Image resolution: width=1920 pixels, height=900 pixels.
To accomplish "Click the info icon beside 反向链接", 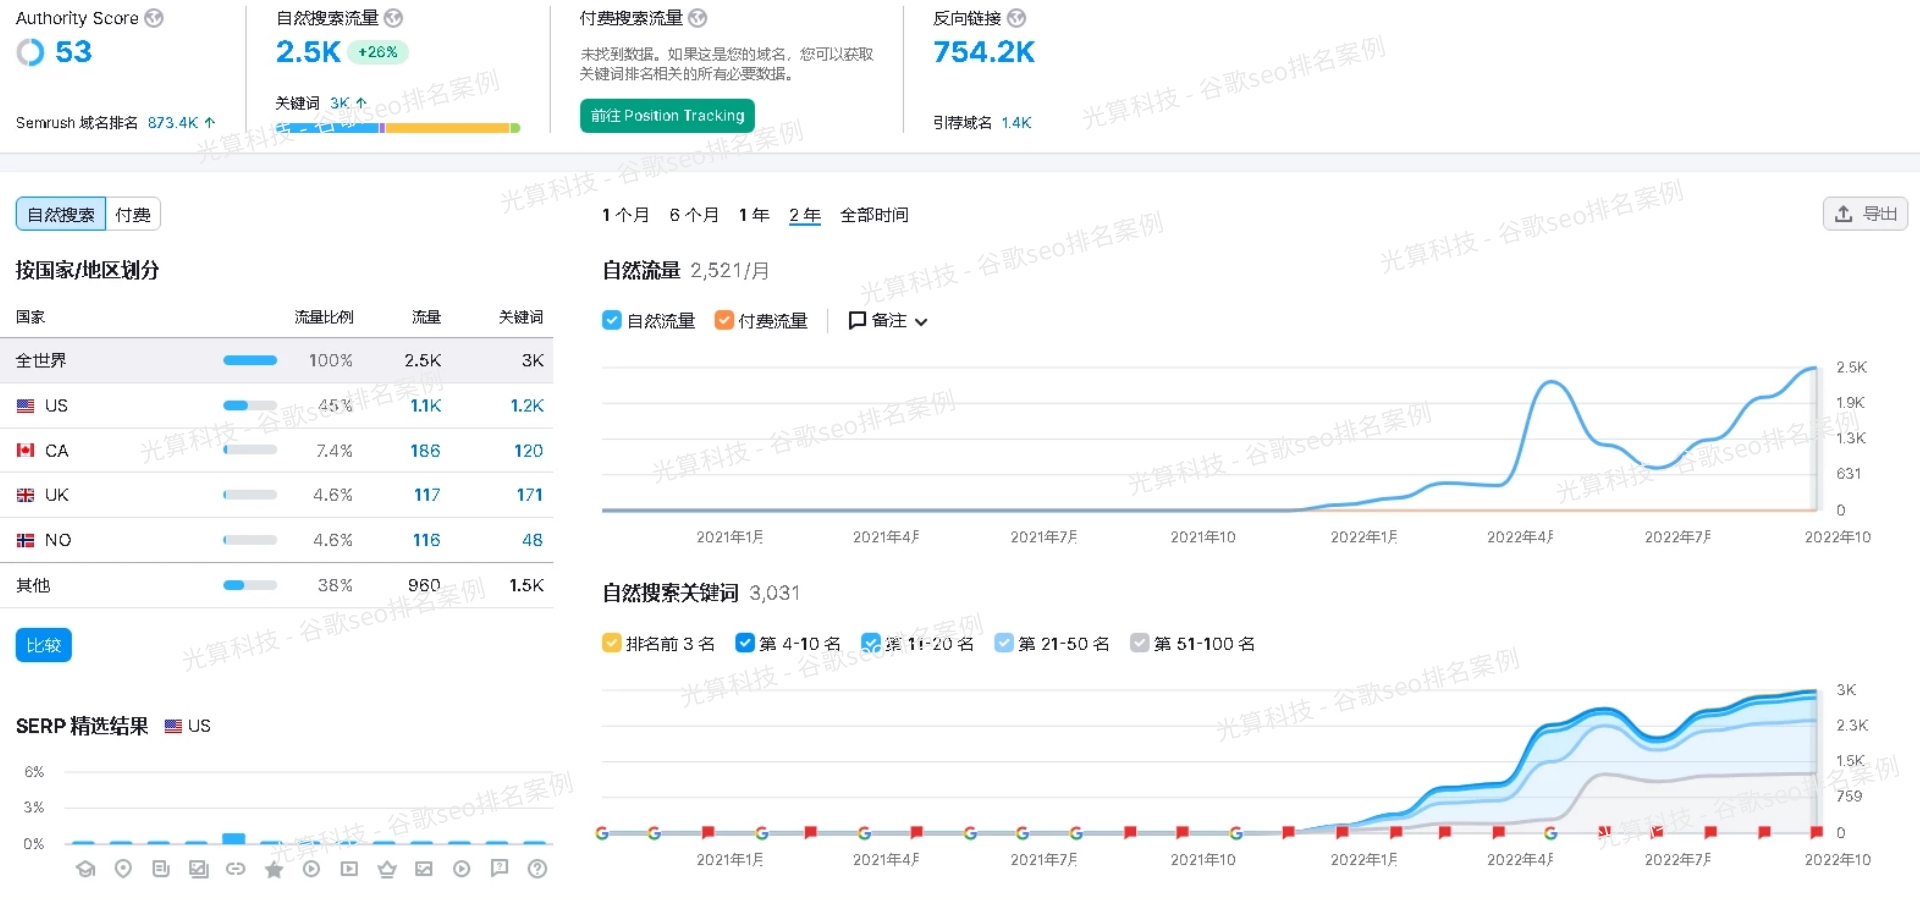I will point(1016,17).
